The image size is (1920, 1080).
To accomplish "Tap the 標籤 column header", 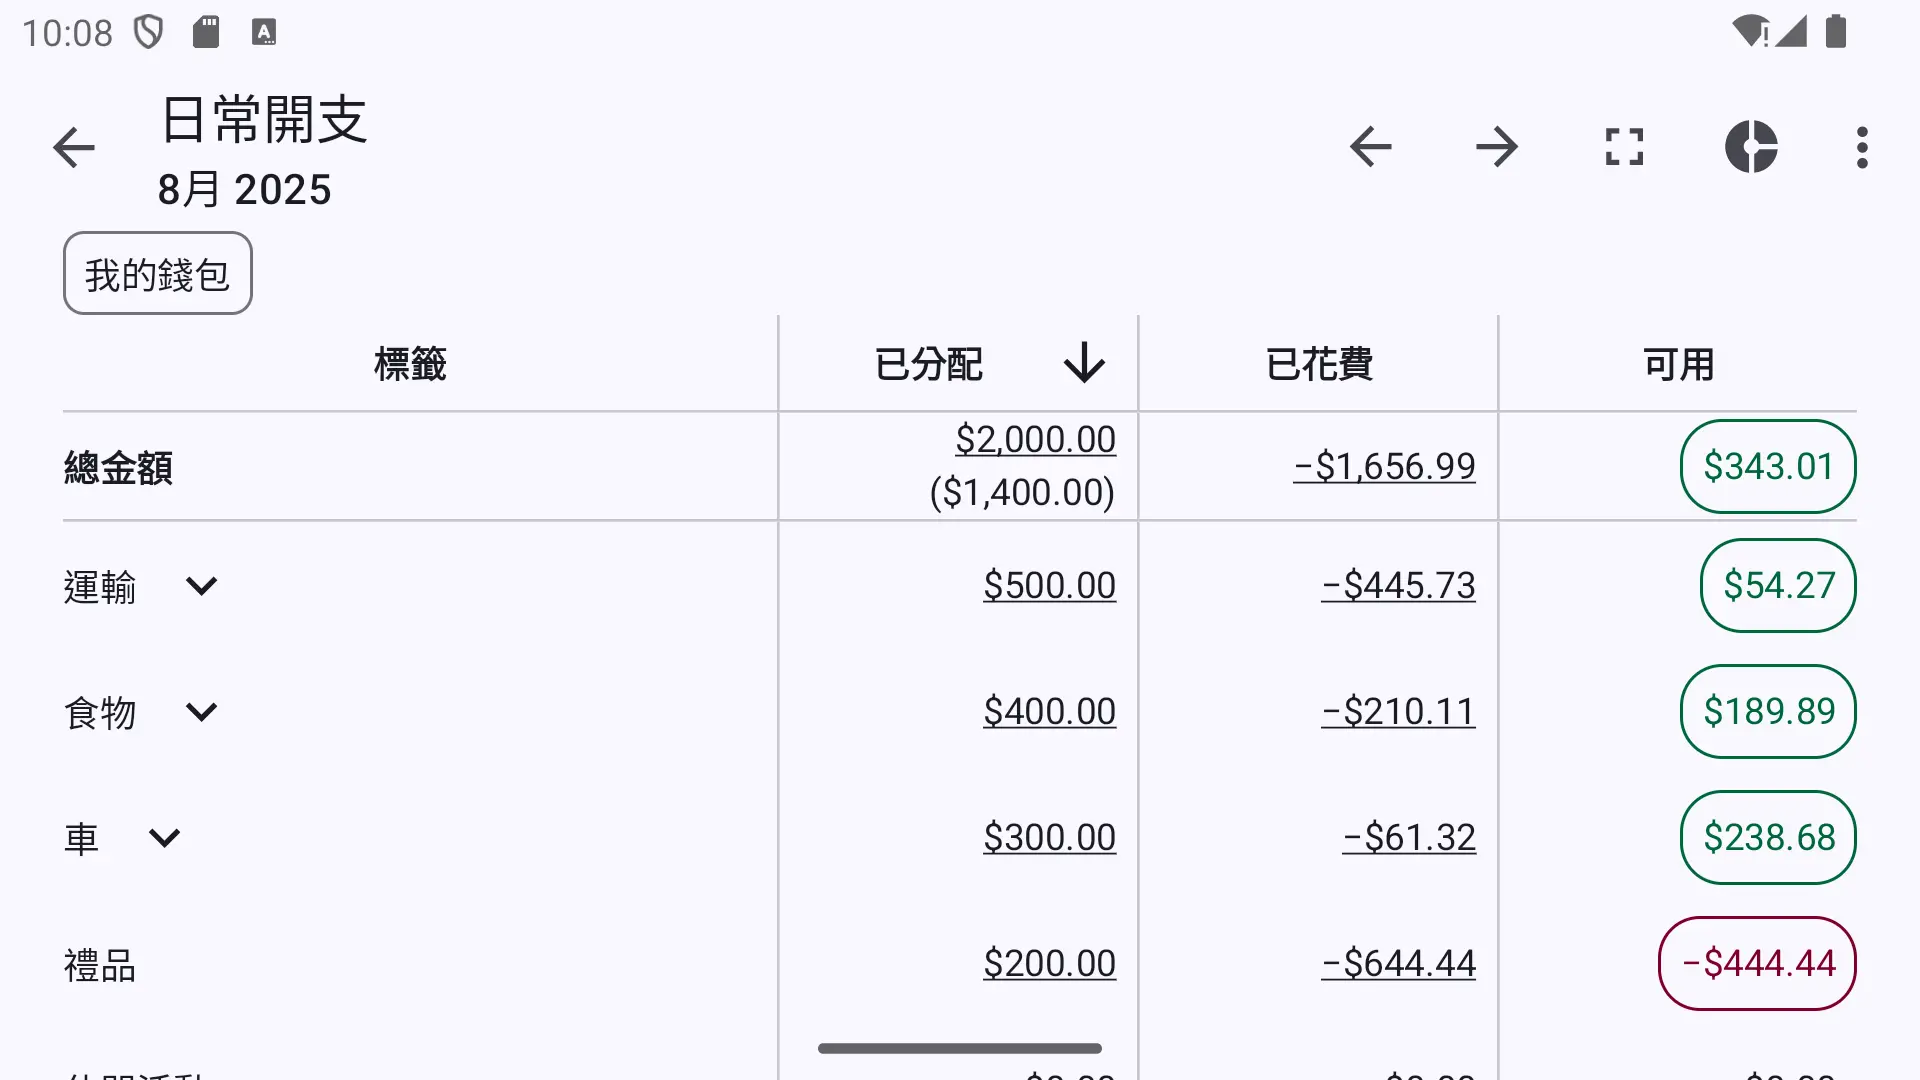I will point(410,364).
